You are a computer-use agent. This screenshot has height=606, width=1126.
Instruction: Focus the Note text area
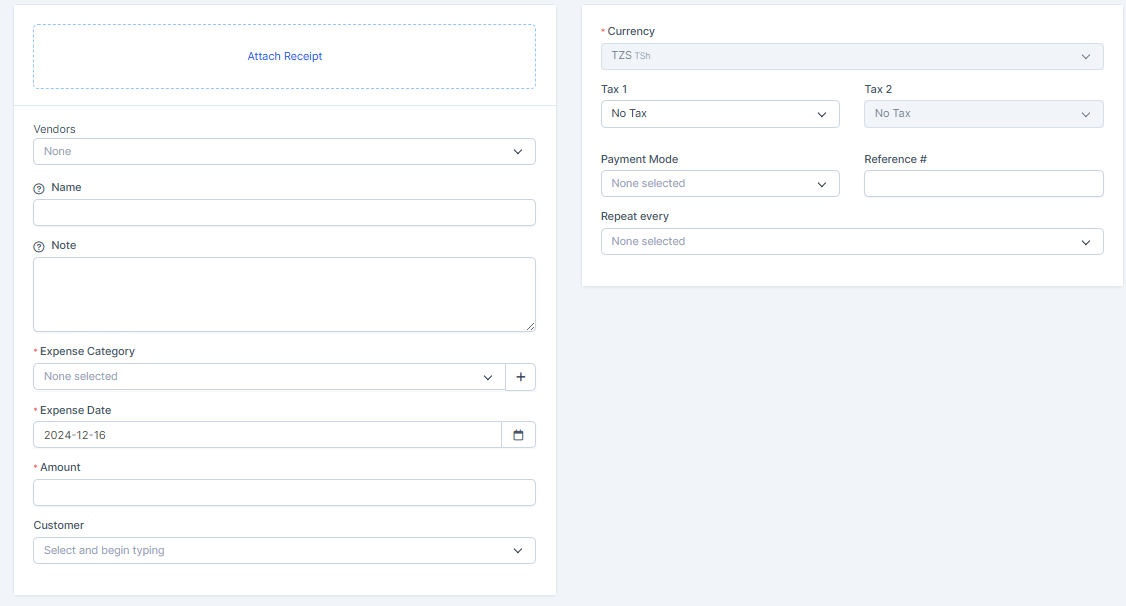tap(284, 294)
